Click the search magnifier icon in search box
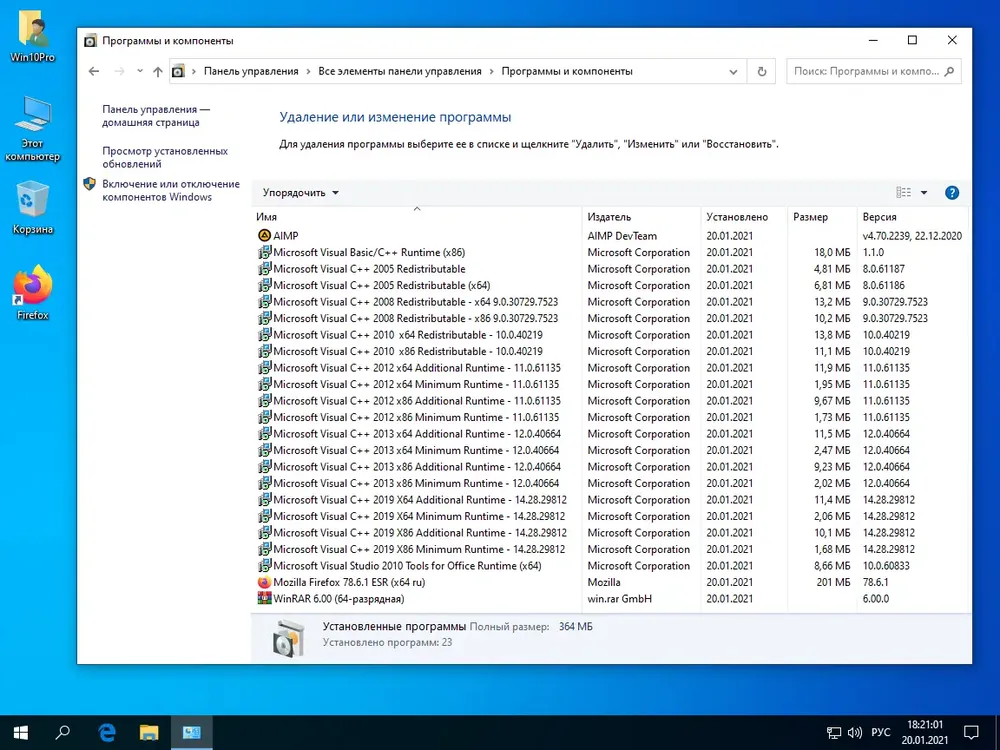This screenshot has width=1000, height=750. pyautogui.click(x=949, y=71)
